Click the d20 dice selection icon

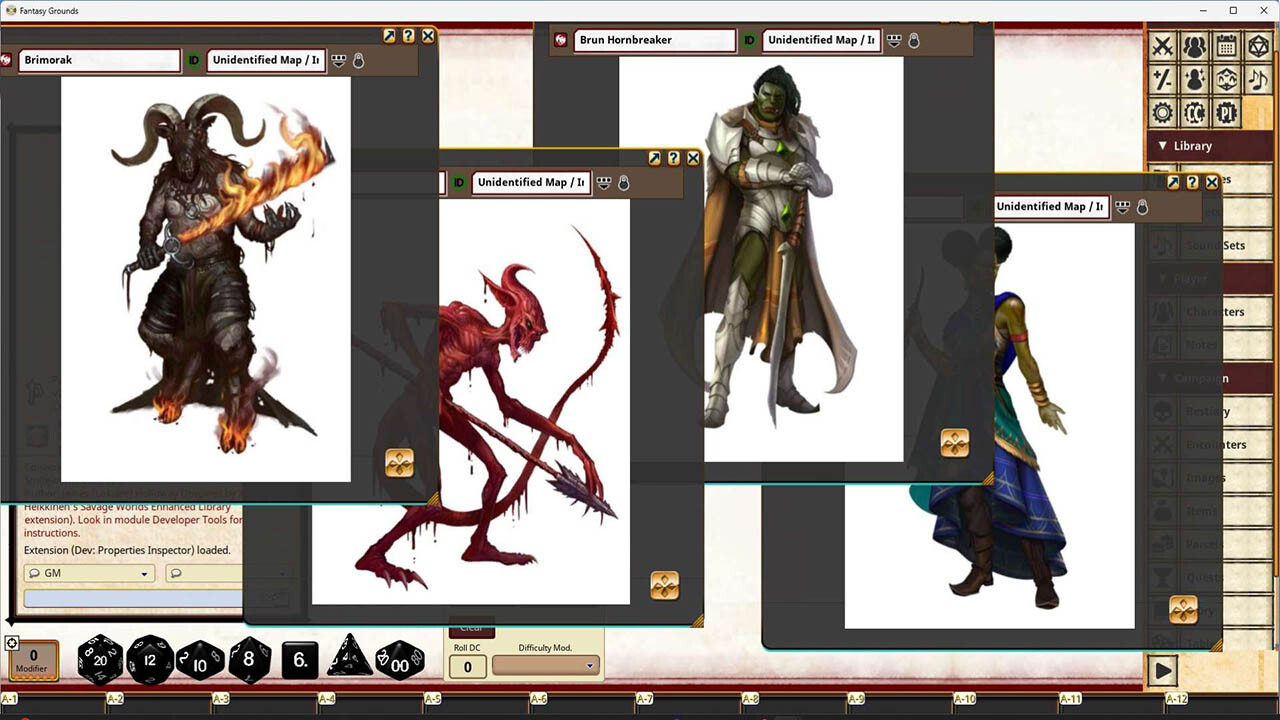[x=1258, y=46]
